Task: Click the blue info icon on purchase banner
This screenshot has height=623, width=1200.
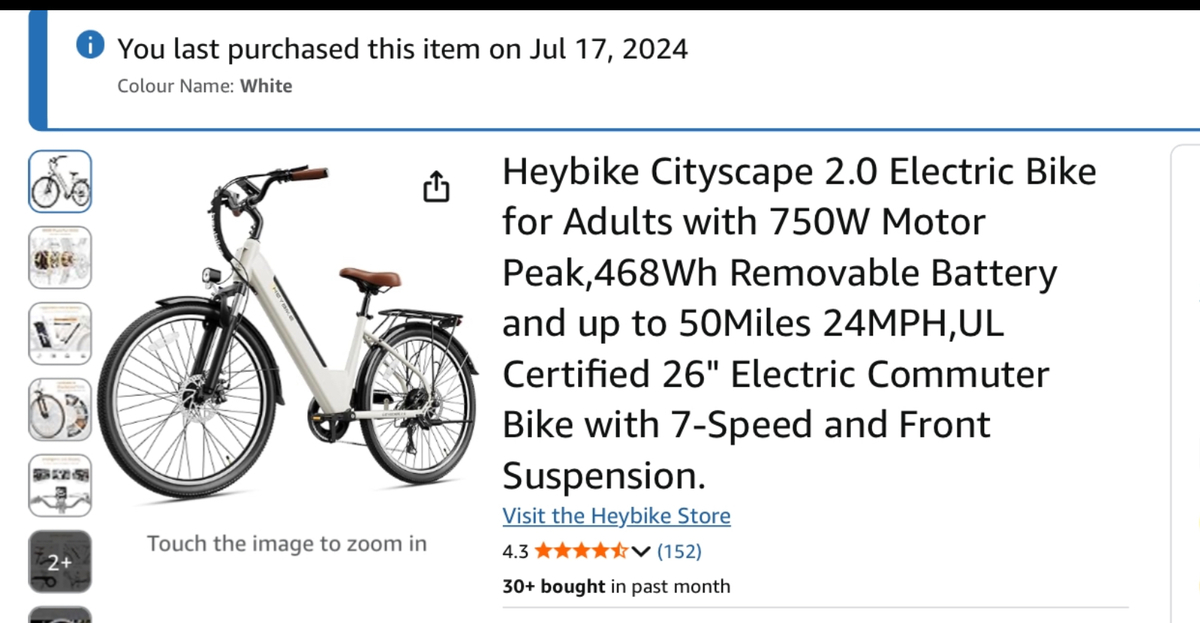Action: click(91, 44)
